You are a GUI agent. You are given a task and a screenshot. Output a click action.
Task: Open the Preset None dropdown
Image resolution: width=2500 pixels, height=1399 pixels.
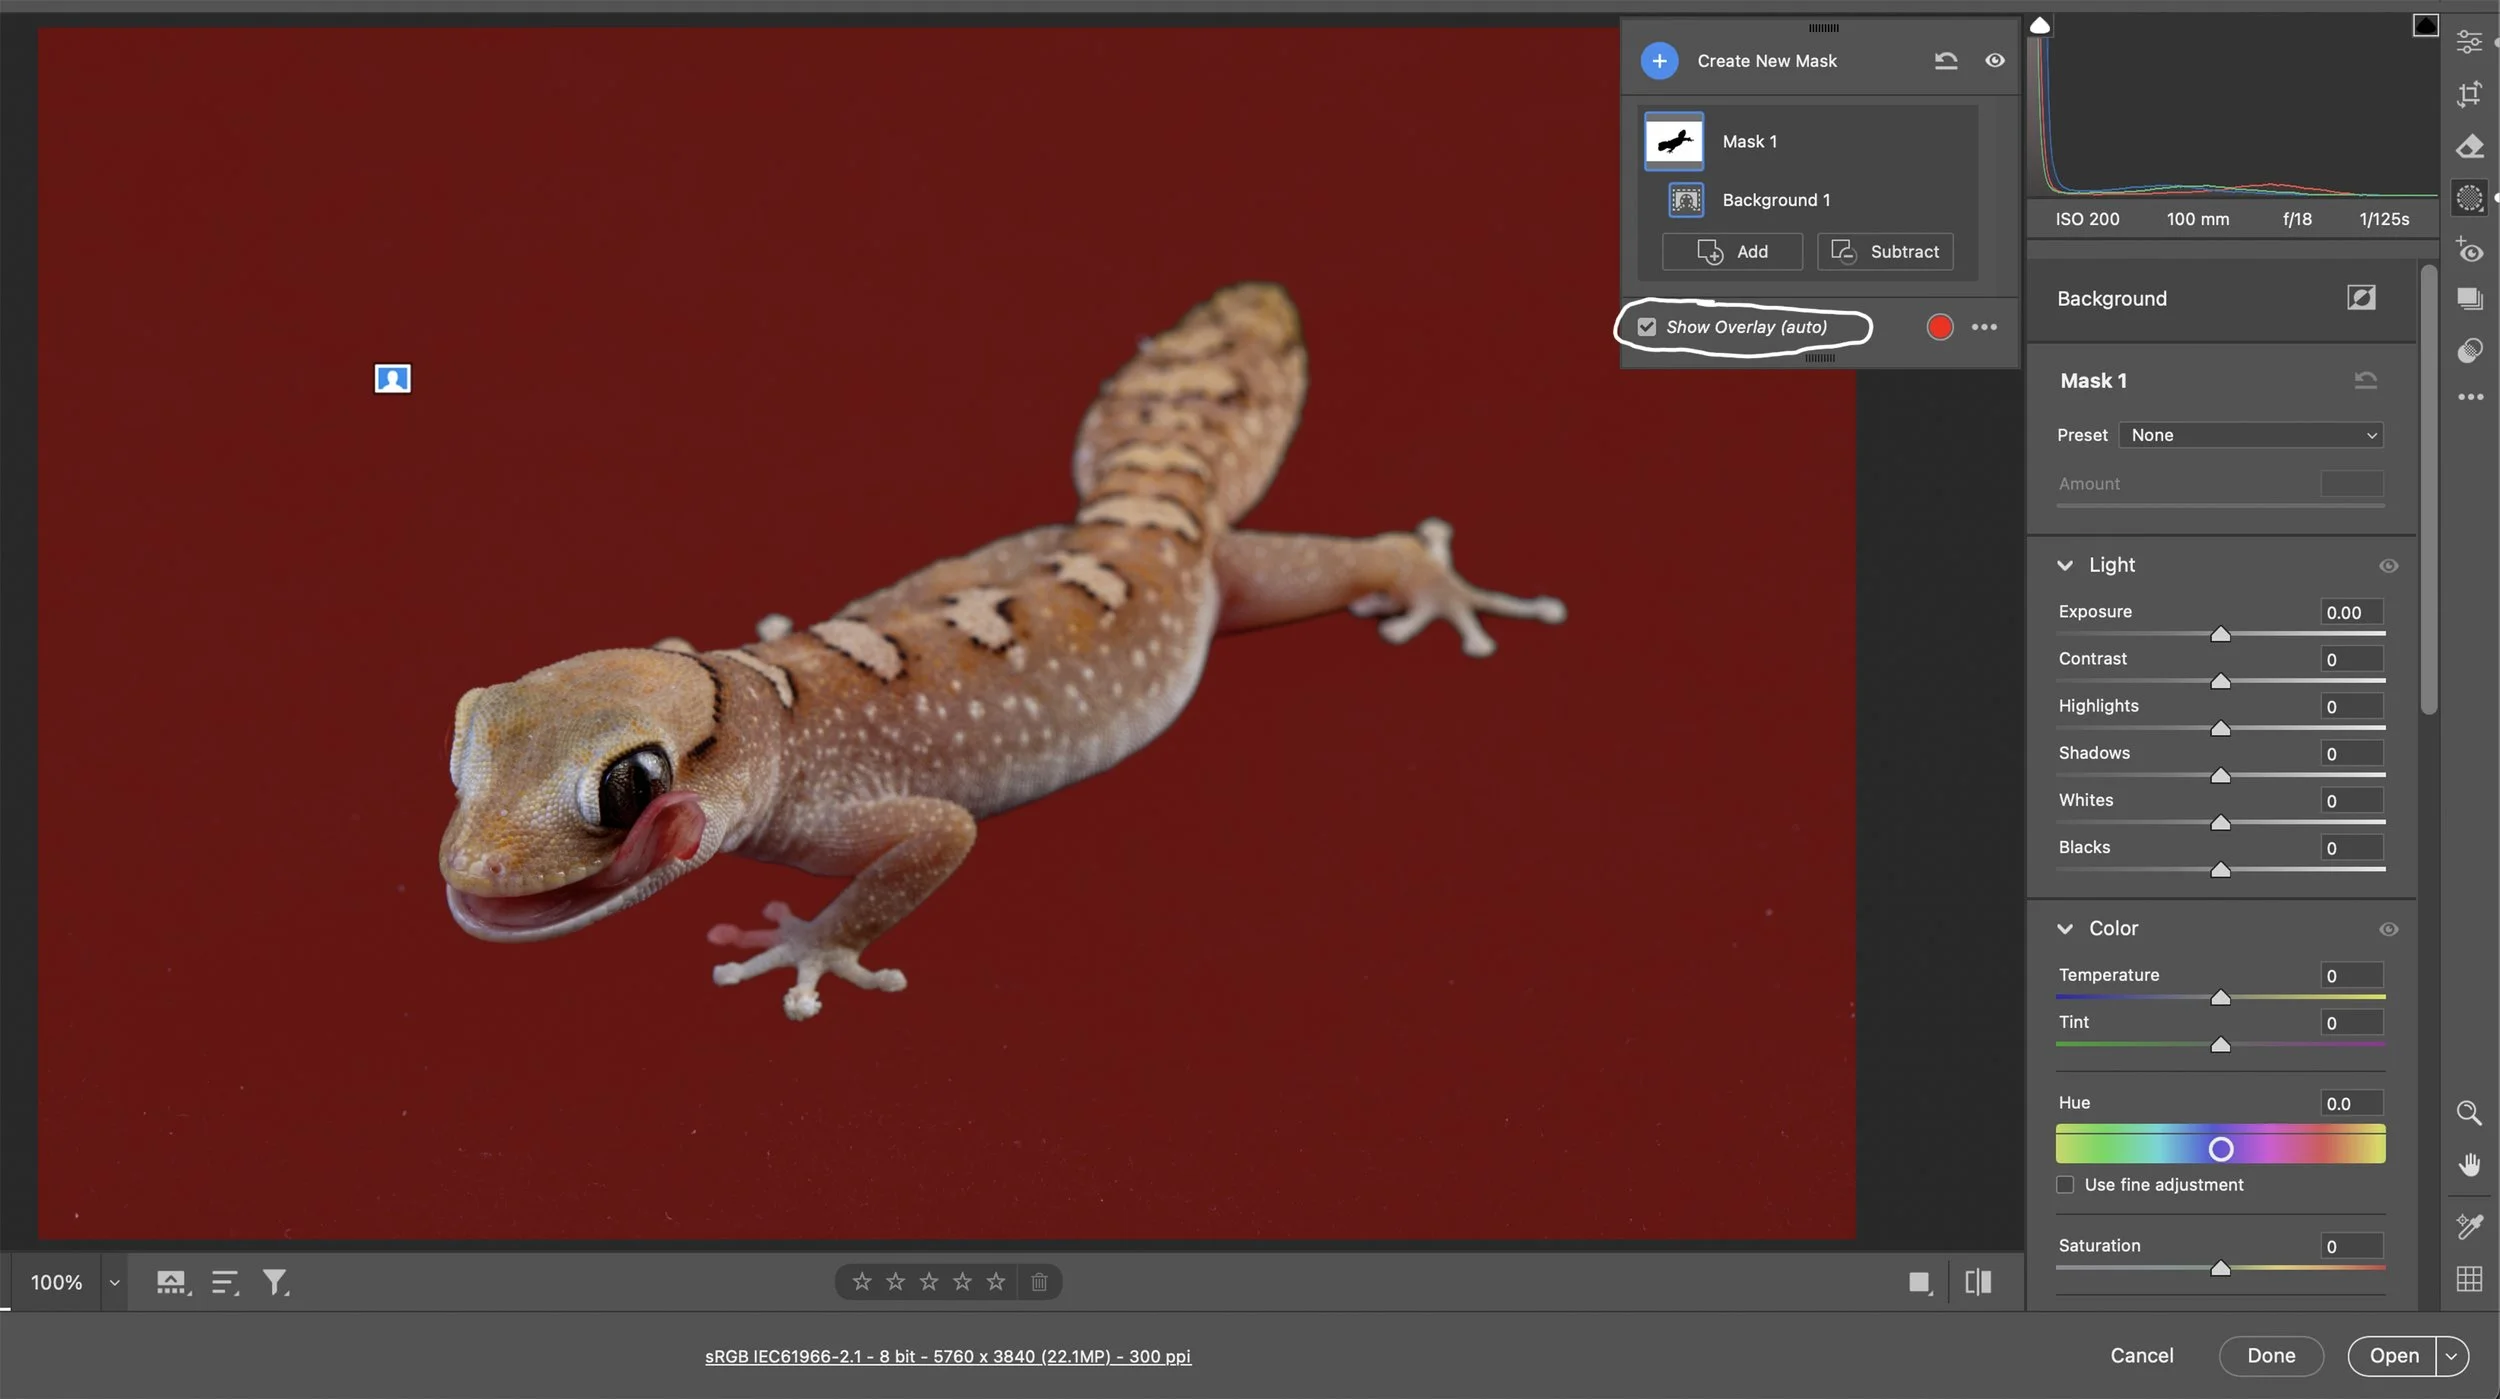point(2250,435)
